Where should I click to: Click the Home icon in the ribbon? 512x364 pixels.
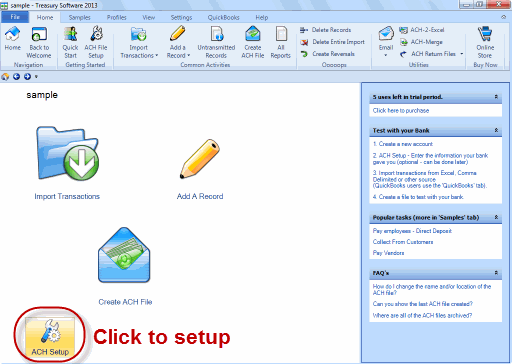click(13, 39)
